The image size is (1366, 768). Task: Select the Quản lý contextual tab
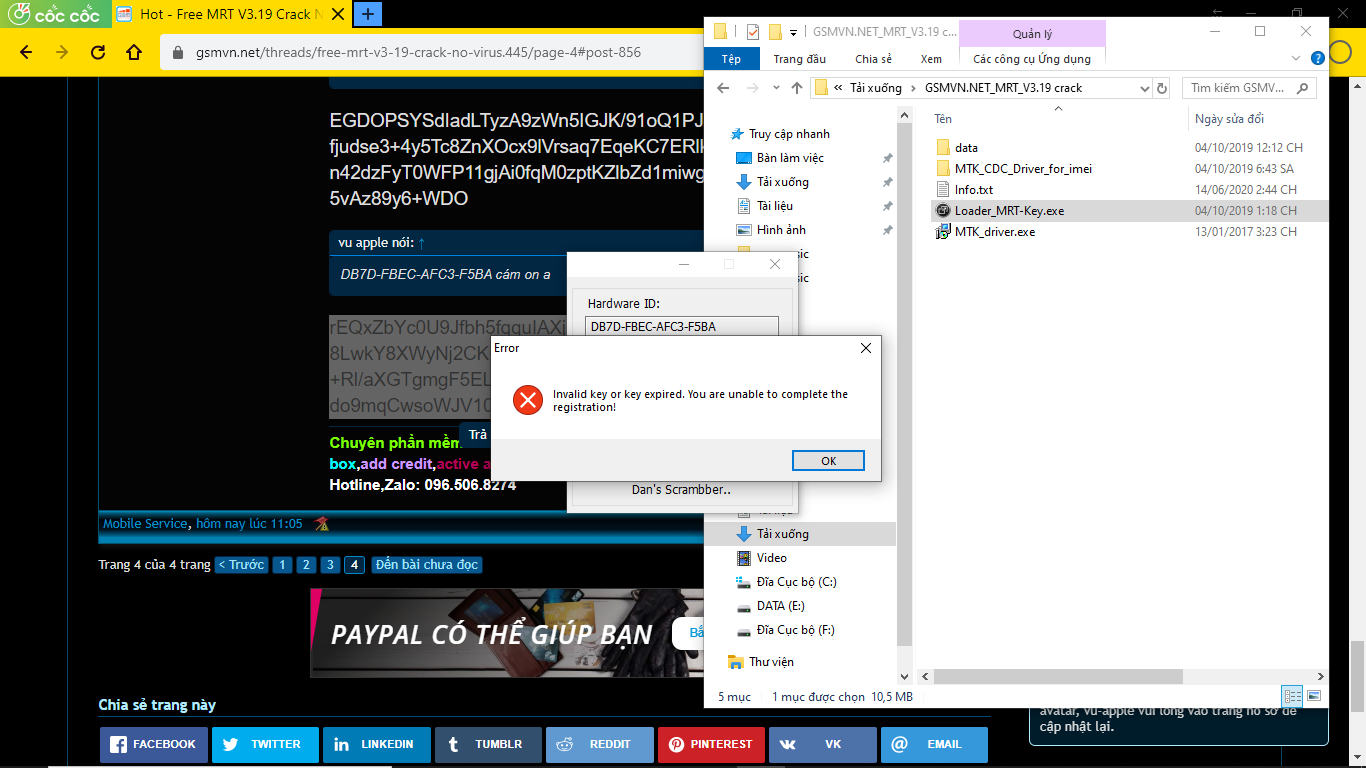[1032, 34]
